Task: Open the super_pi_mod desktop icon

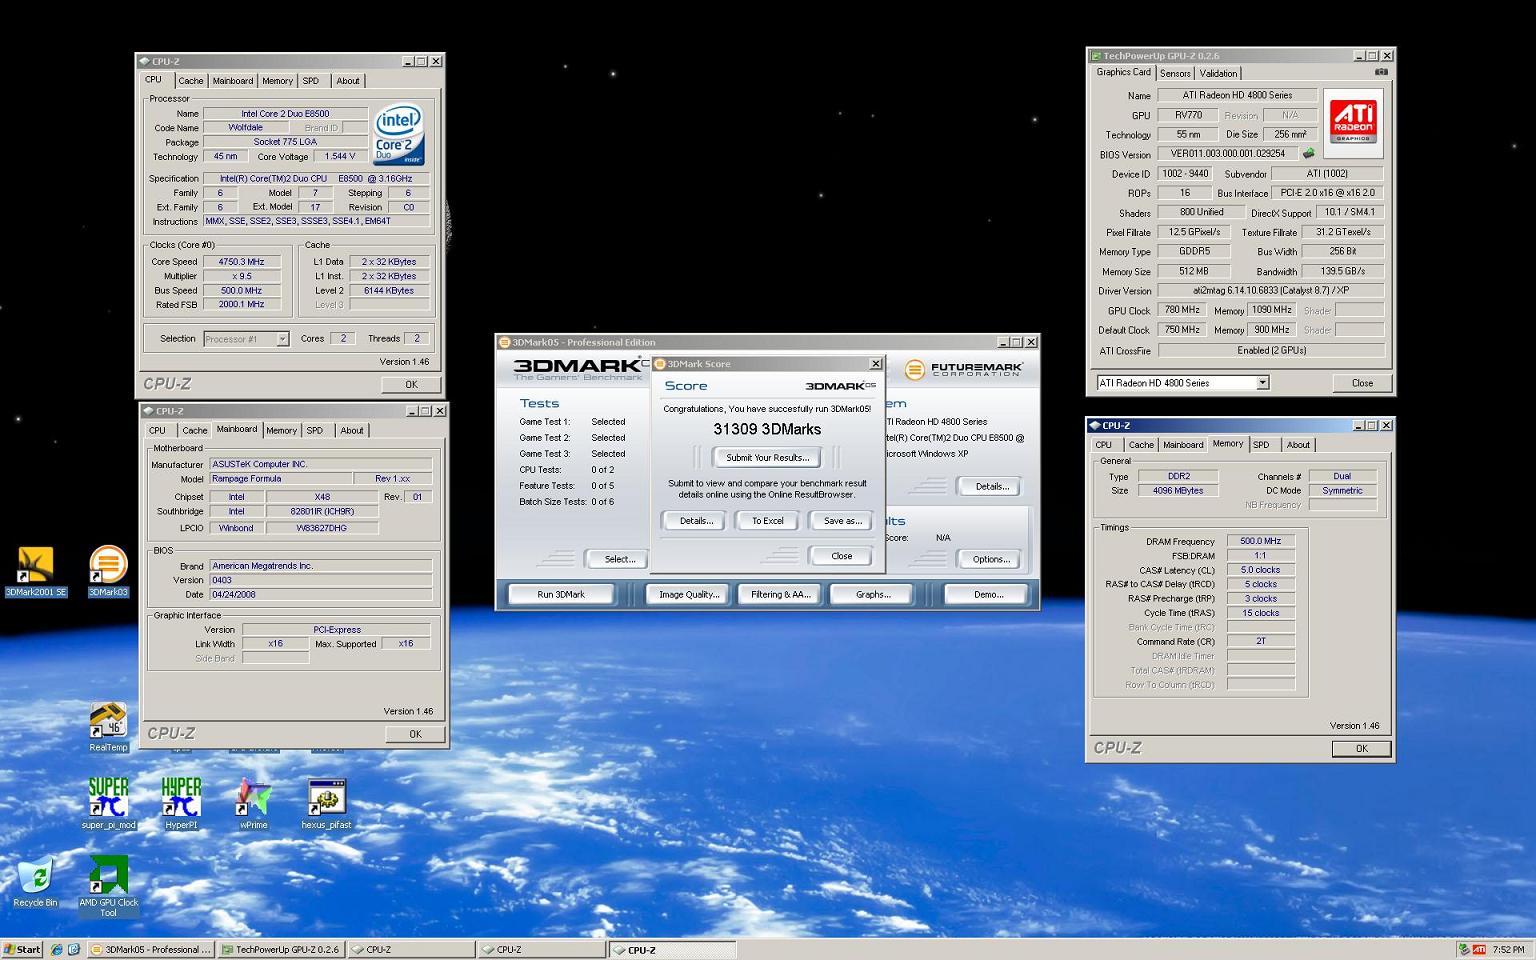Action: click(108, 803)
